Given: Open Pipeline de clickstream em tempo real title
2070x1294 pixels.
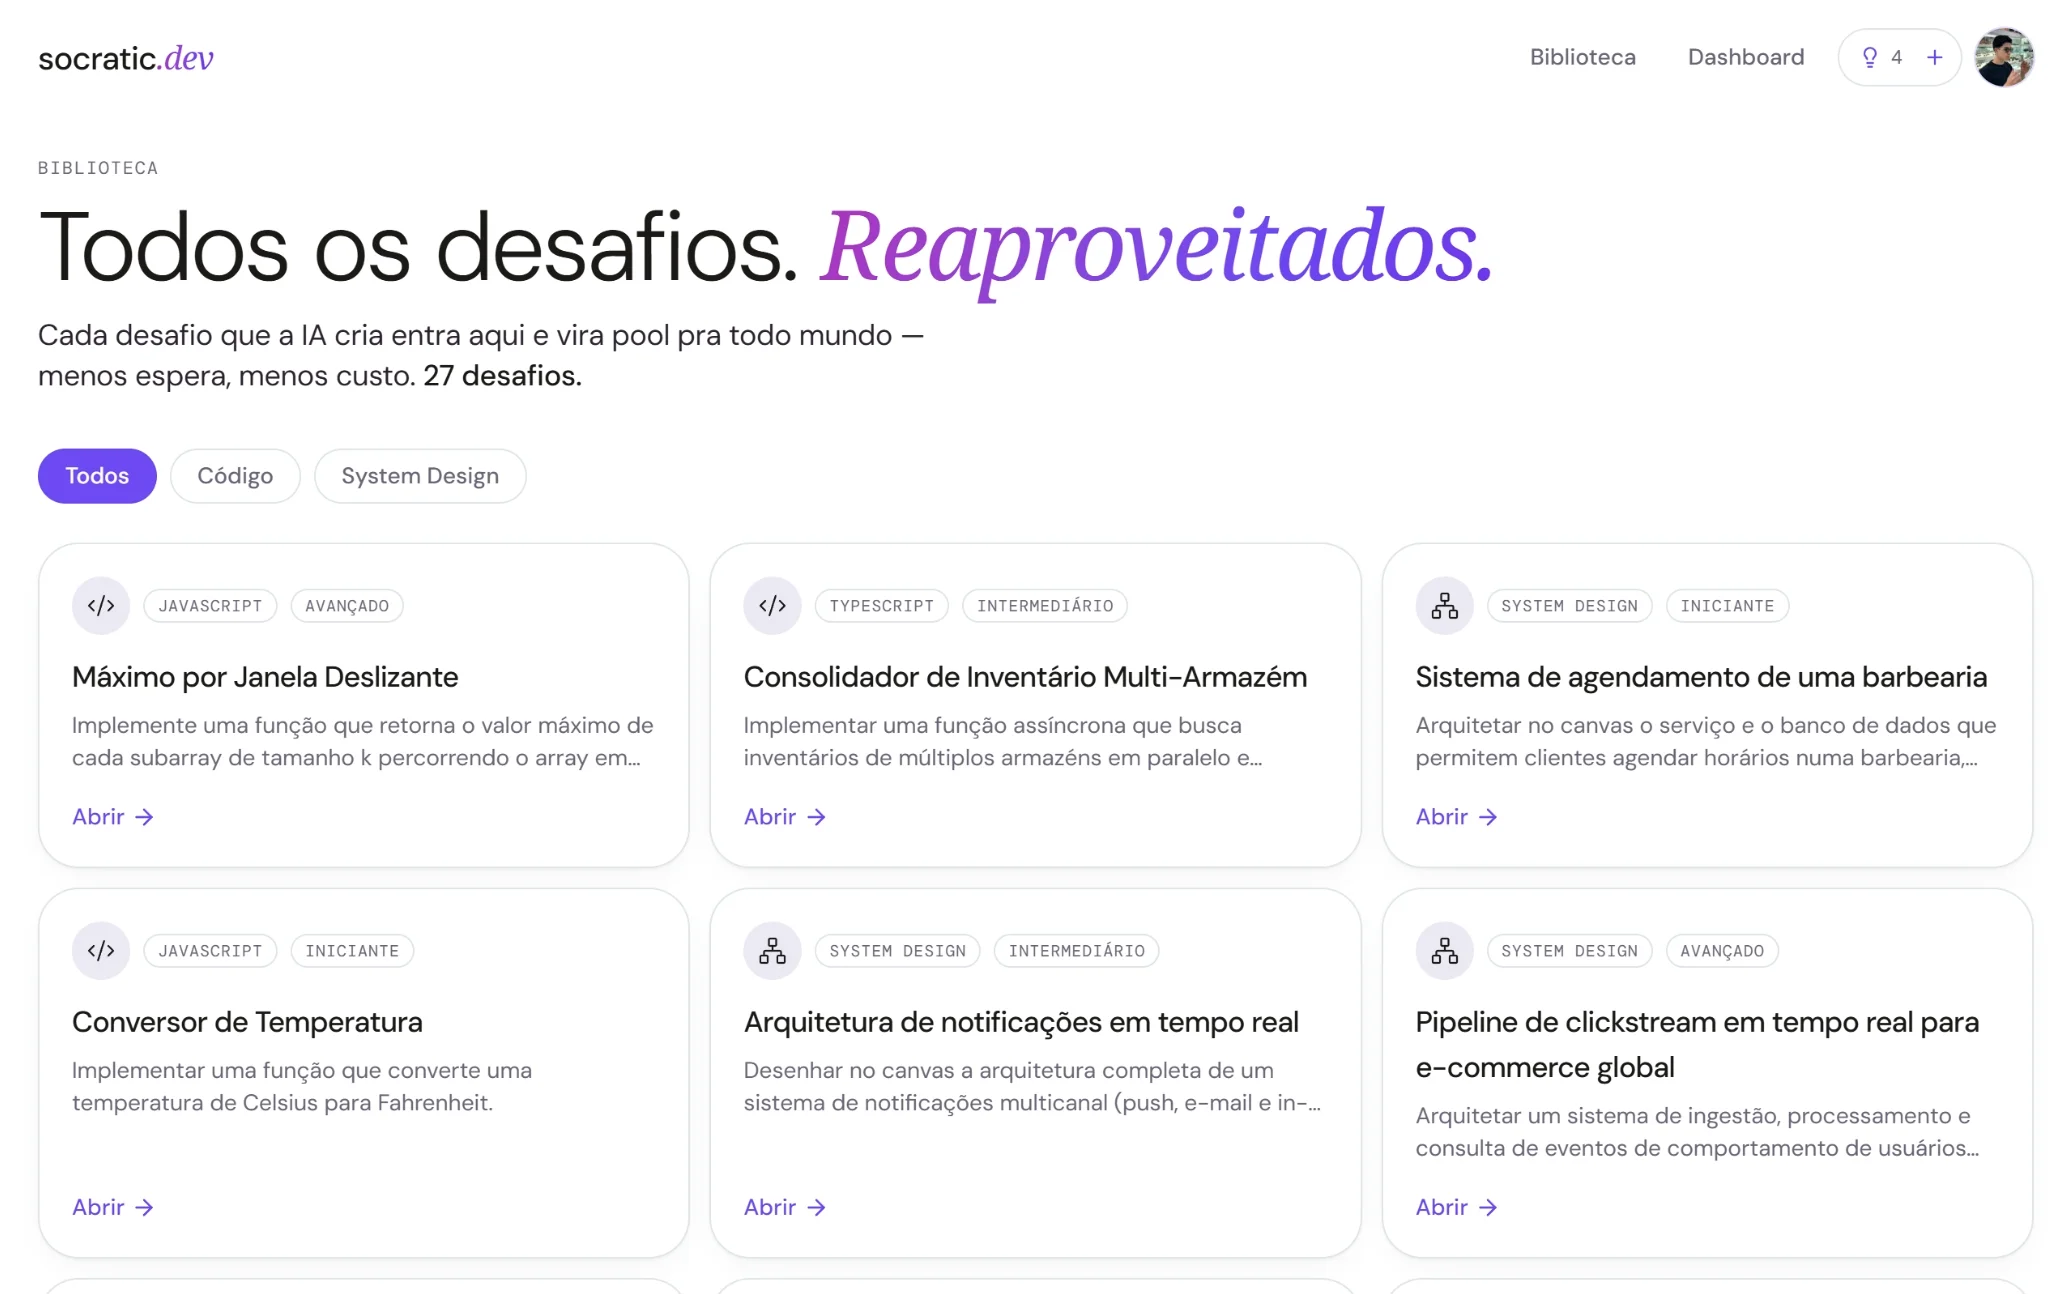Looking at the screenshot, I should 1697,1044.
